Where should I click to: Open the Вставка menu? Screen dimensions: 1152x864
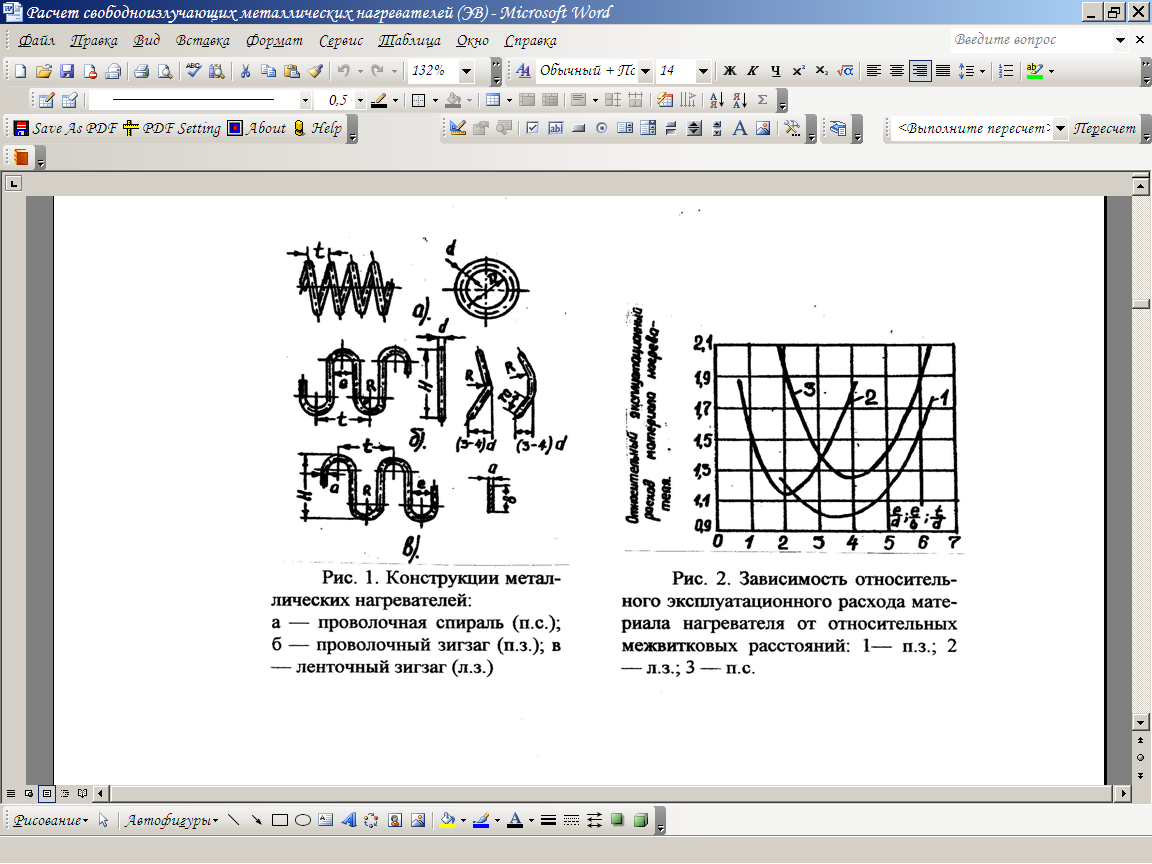point(203,40)
